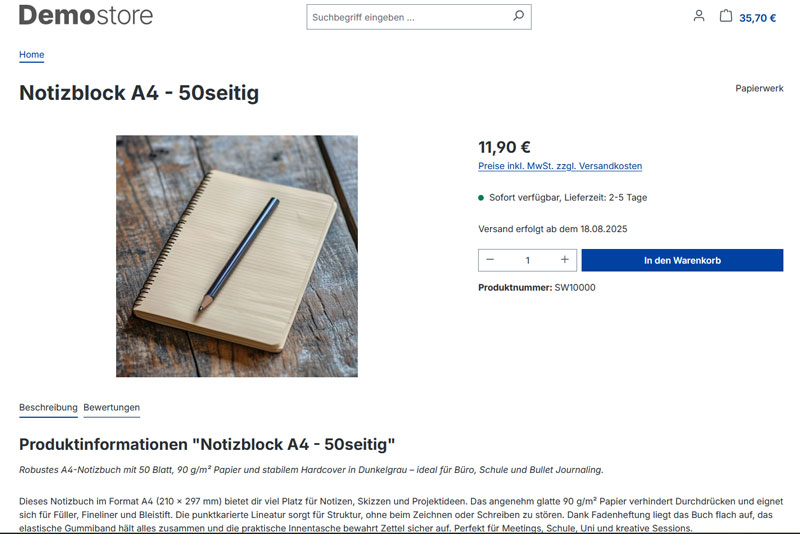Image resolution: width=800 pixels, height=534 pixels.
Task: Click the cart total 35,70 €
Action: [x=758, y=18]
